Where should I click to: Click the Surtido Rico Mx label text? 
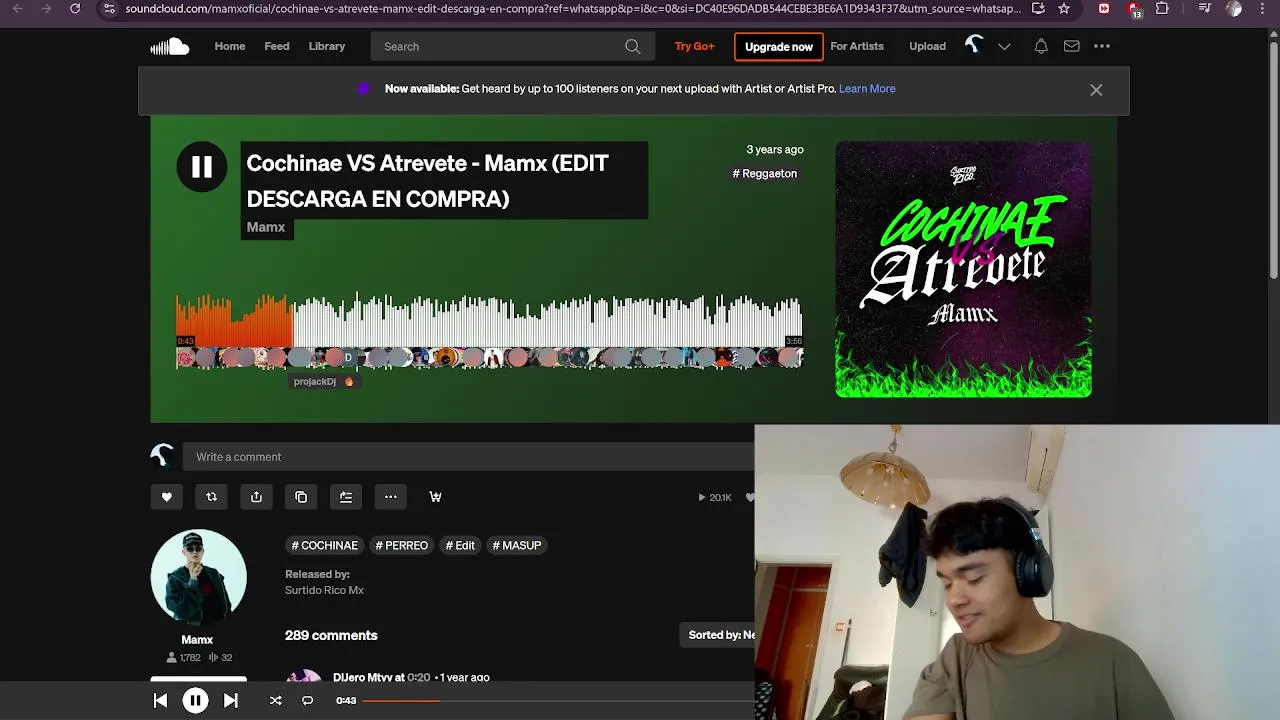324,591
